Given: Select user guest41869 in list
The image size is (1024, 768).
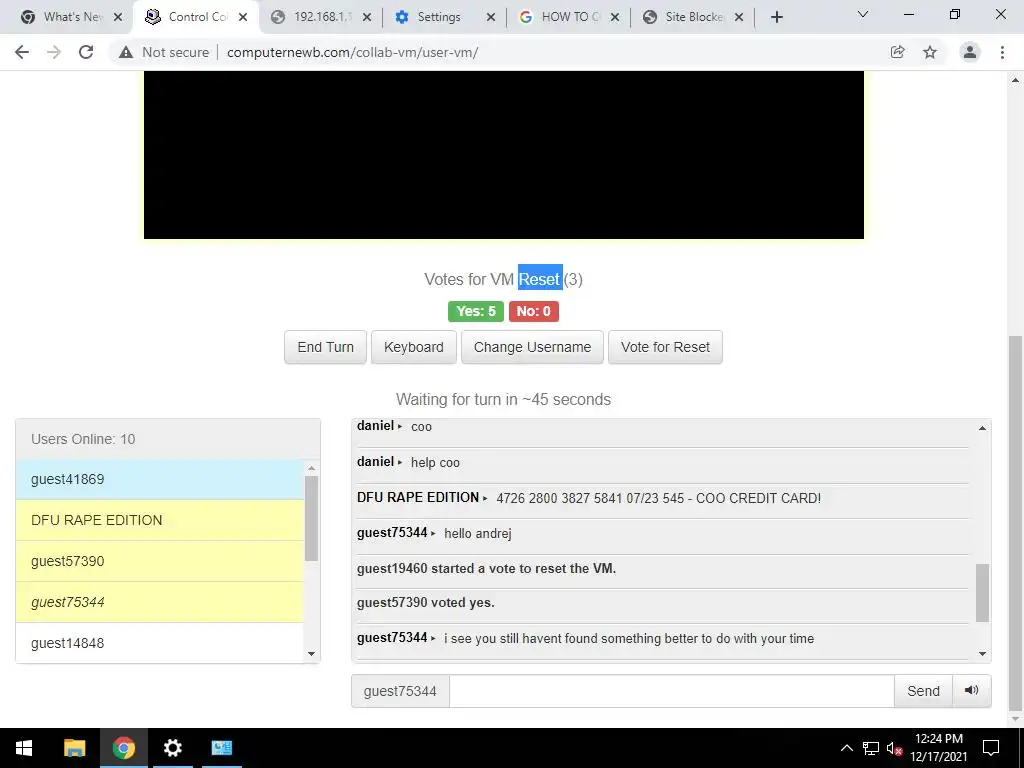Looking at the screenshot, I should 160,479.
